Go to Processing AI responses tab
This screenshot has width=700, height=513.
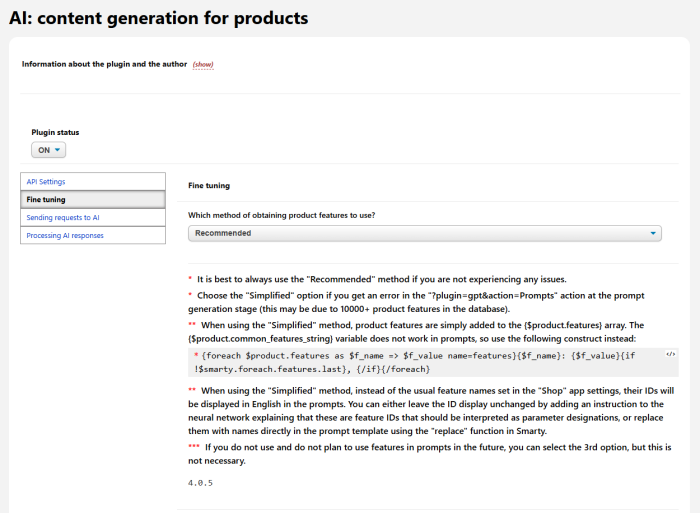(x=93, y=235)
